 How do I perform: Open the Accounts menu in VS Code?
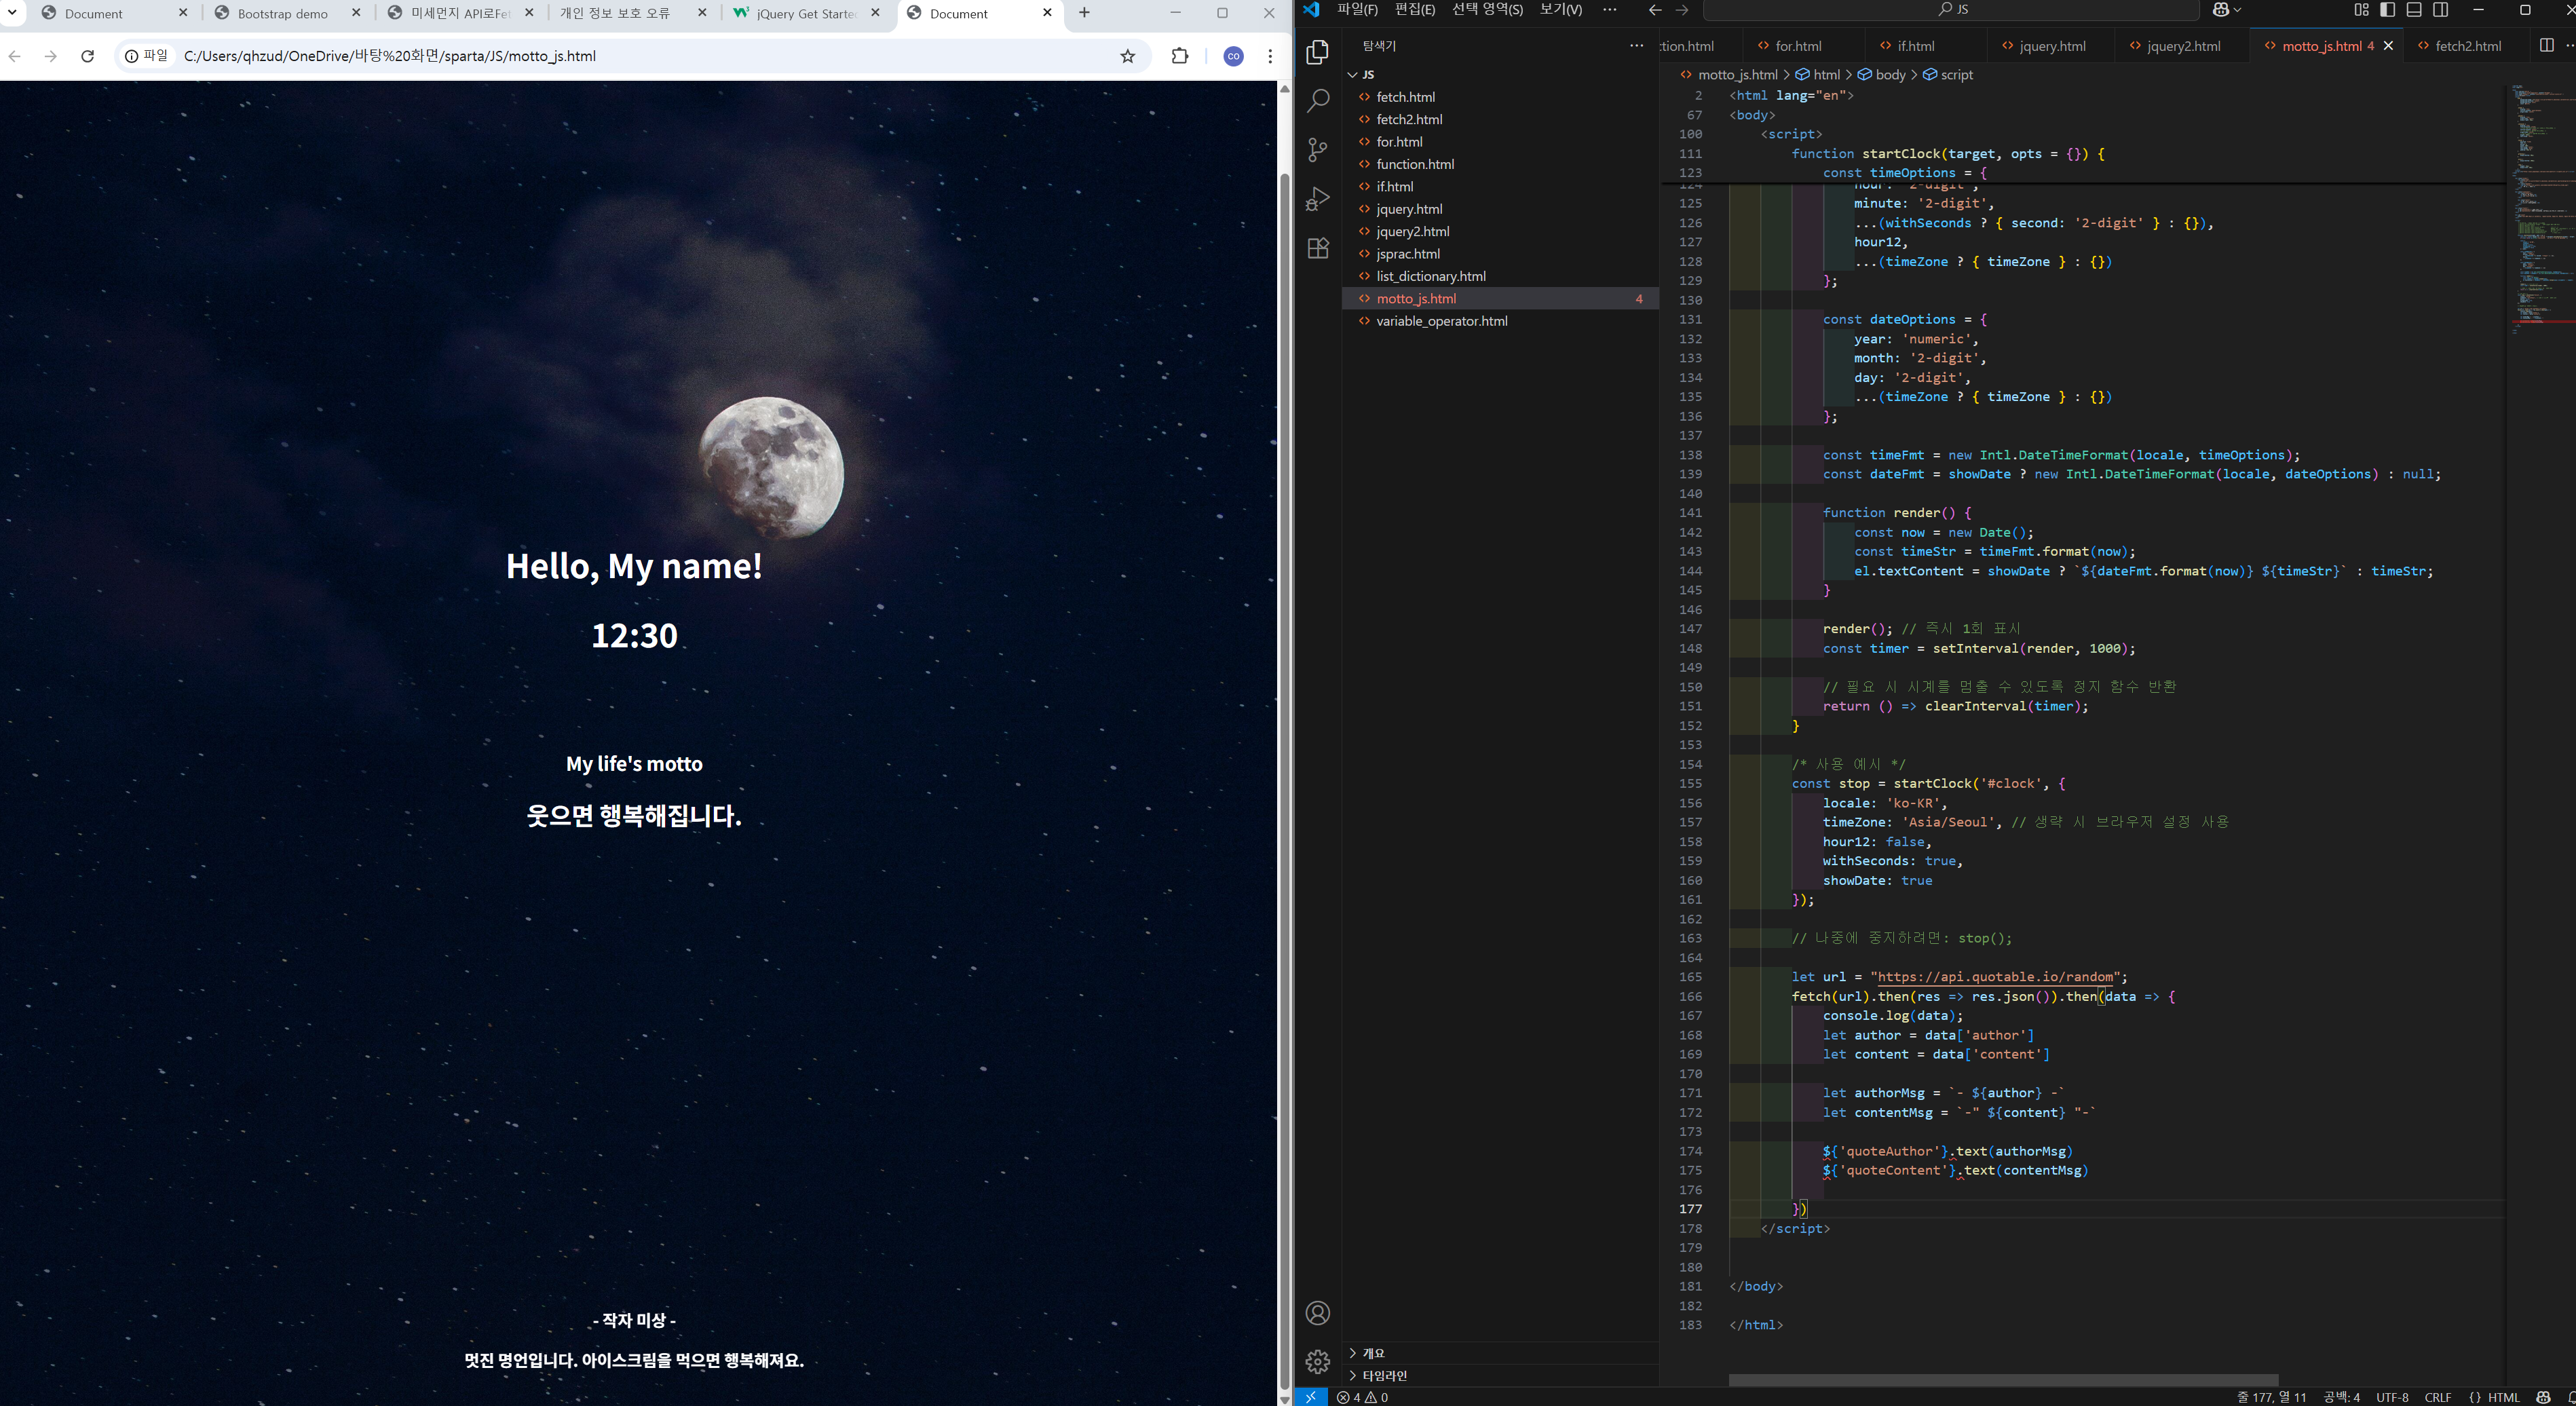tap(1318, 1313)
